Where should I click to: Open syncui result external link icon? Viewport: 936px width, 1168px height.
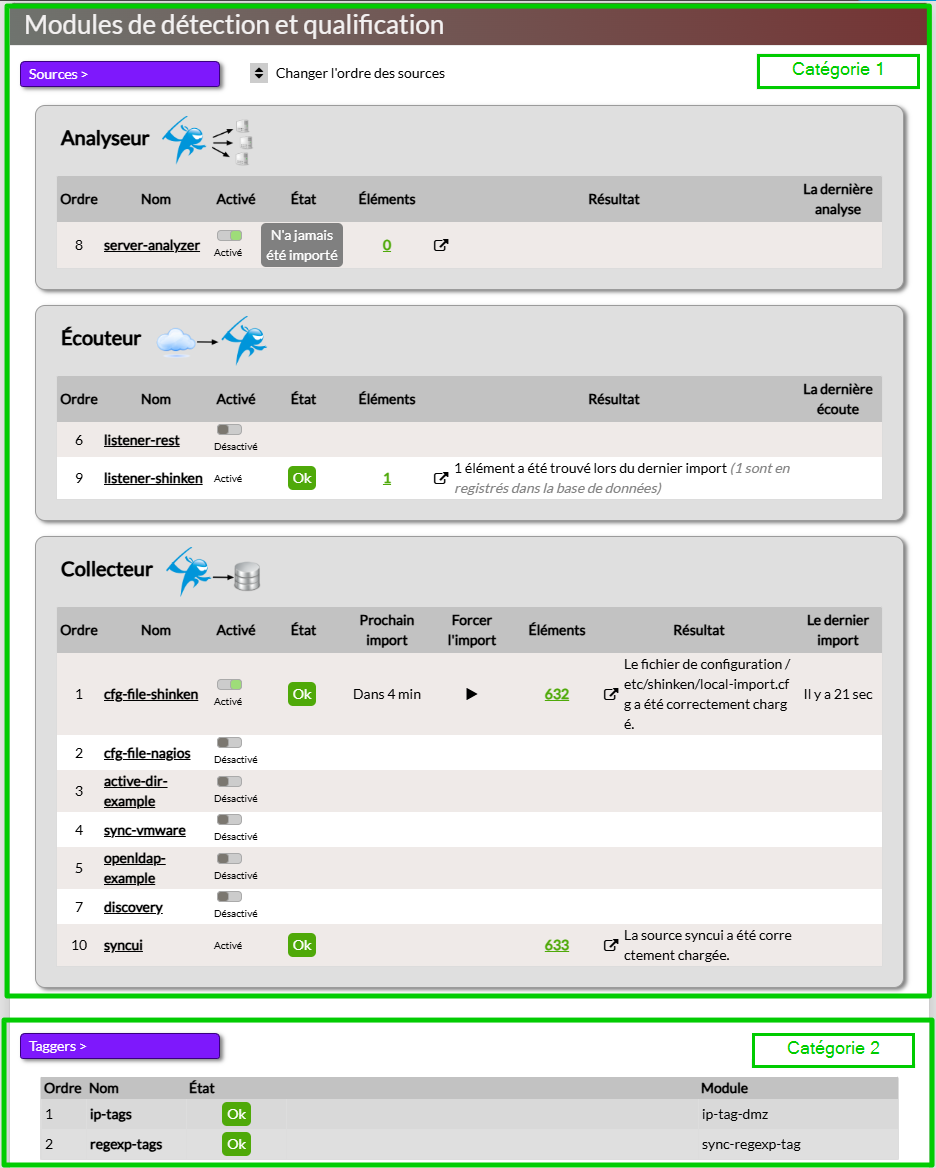610,945
